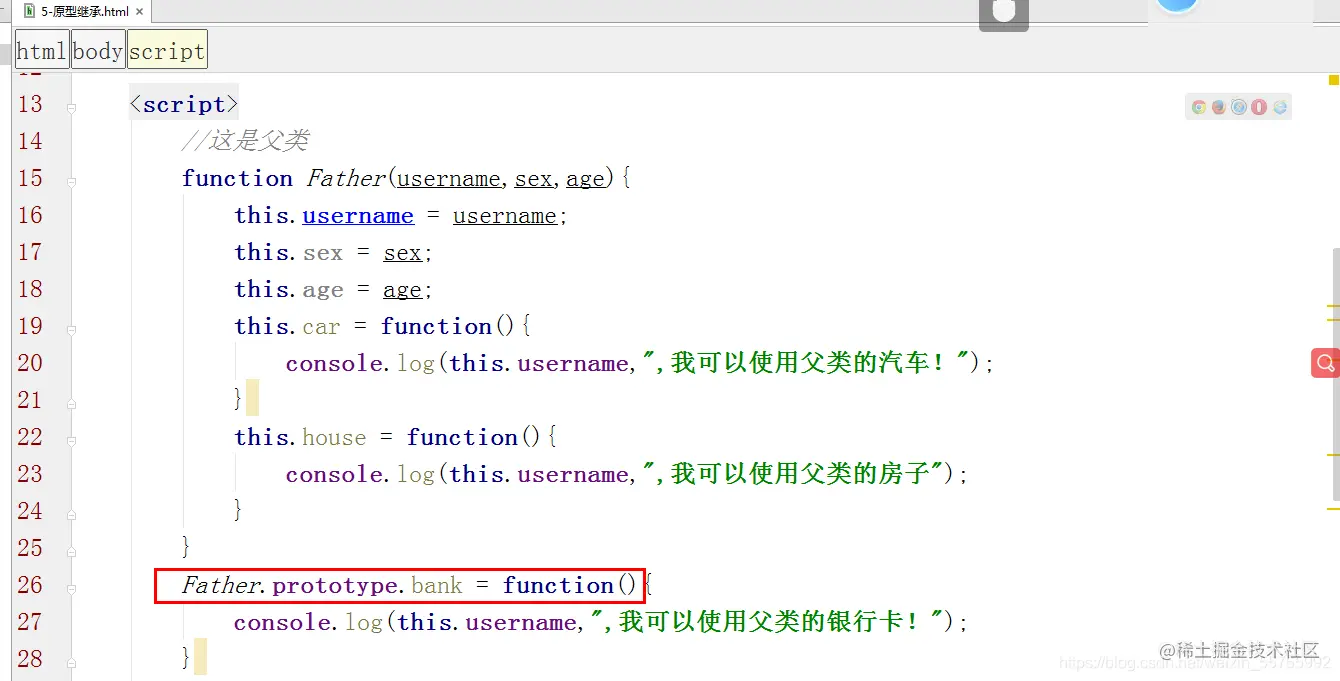Select the body breadcrumb
The height and width of the screenshot is (681, 1340).
click(98, 51)
